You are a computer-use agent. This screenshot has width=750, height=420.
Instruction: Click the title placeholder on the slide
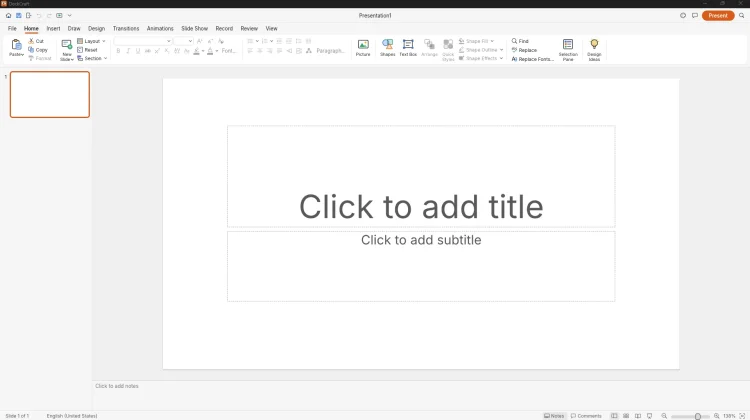coord(421,176)
